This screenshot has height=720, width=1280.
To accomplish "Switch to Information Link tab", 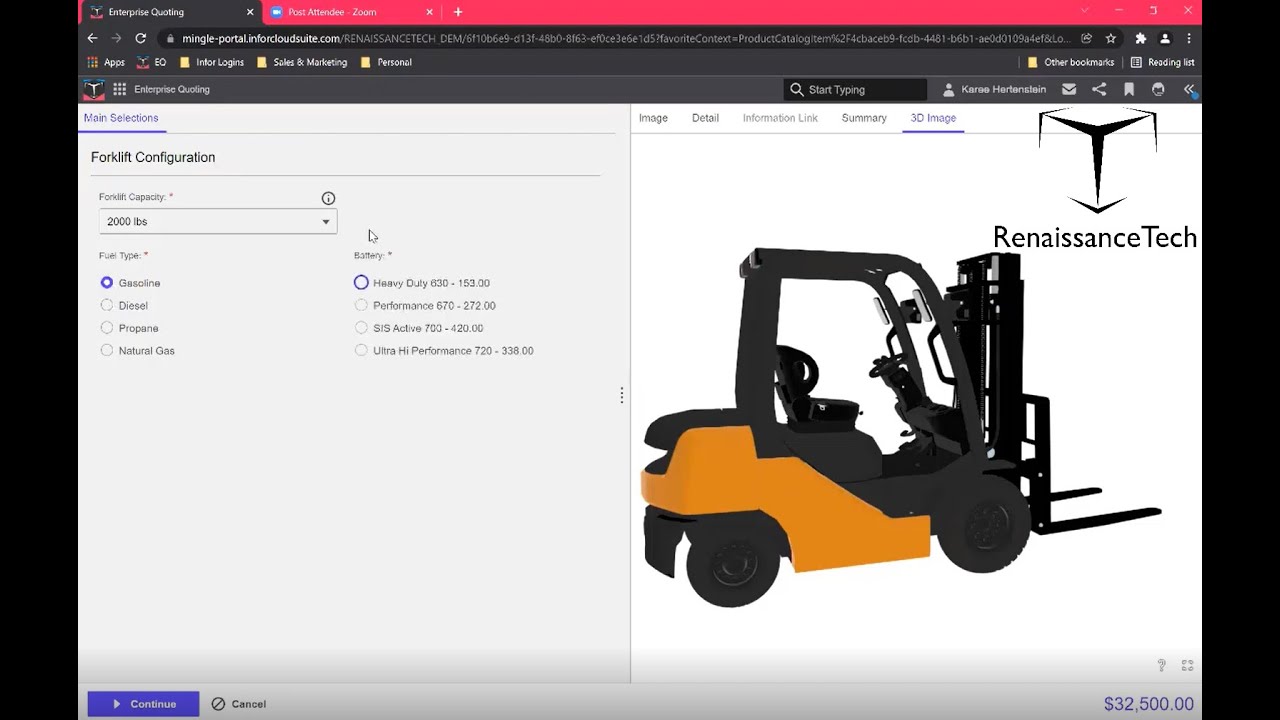I will click(x=780, y=118).
